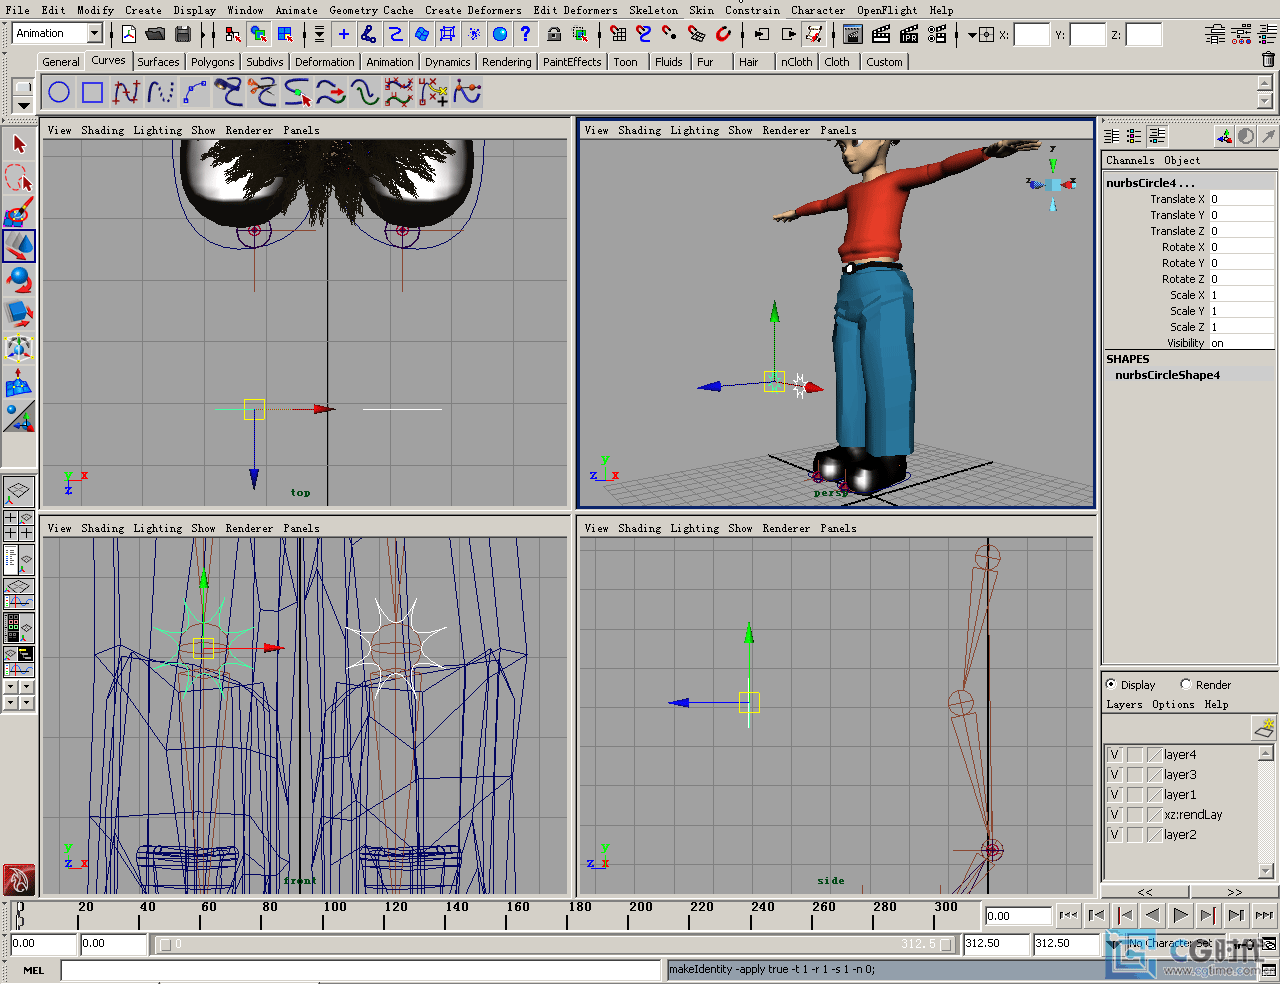Viewport: 1280px width, 984px height.
Task: Click the << layer panel button
Action: [x=1145, y=892]
